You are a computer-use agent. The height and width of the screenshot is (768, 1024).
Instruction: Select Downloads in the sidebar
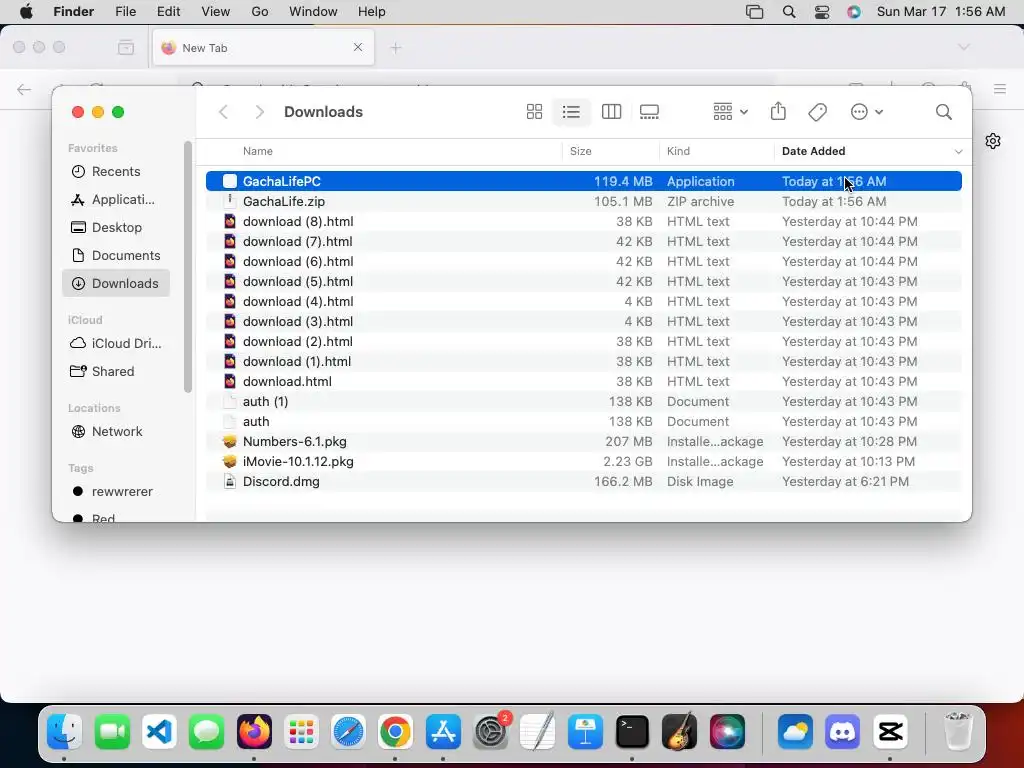[x=116, y=283]
